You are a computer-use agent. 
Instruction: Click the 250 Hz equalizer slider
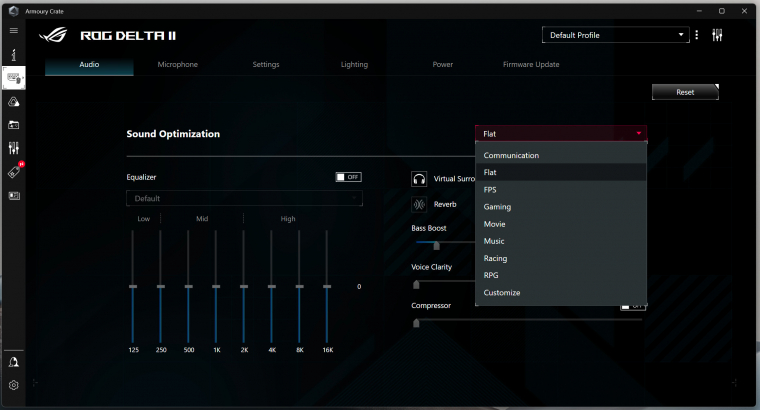160,286
